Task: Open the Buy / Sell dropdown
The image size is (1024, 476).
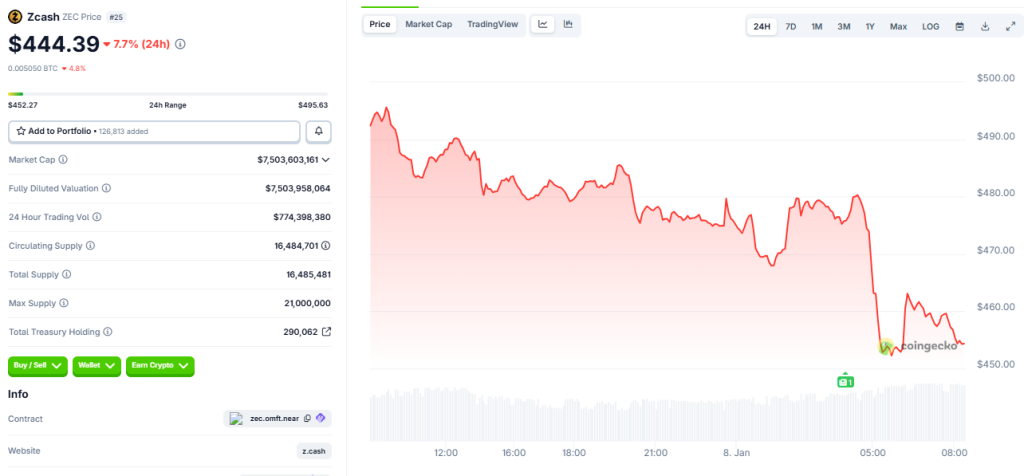Action: [x=38, y=366]
